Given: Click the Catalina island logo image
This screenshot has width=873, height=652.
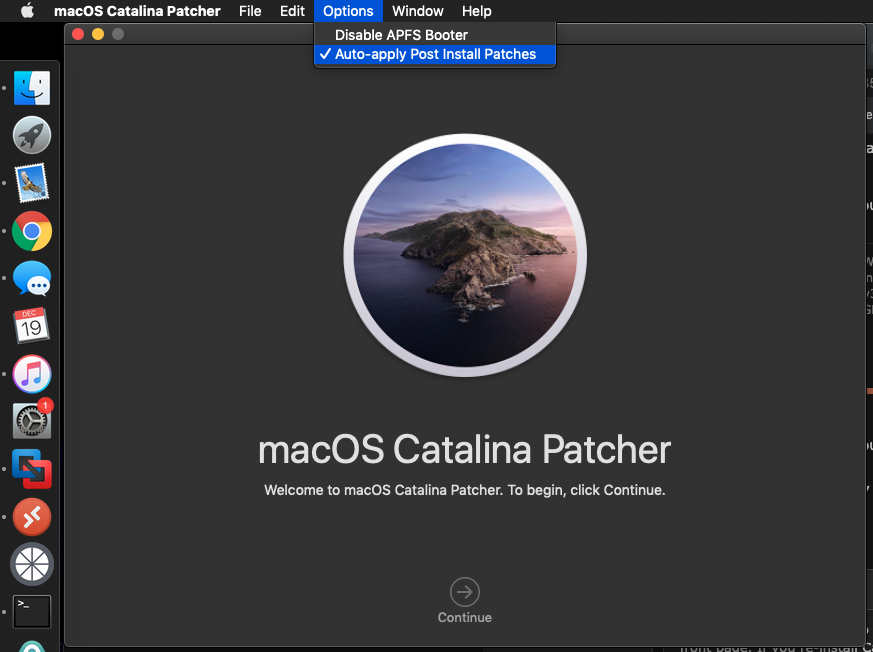Looking at the screenshot, I should (x=465, y=255).
